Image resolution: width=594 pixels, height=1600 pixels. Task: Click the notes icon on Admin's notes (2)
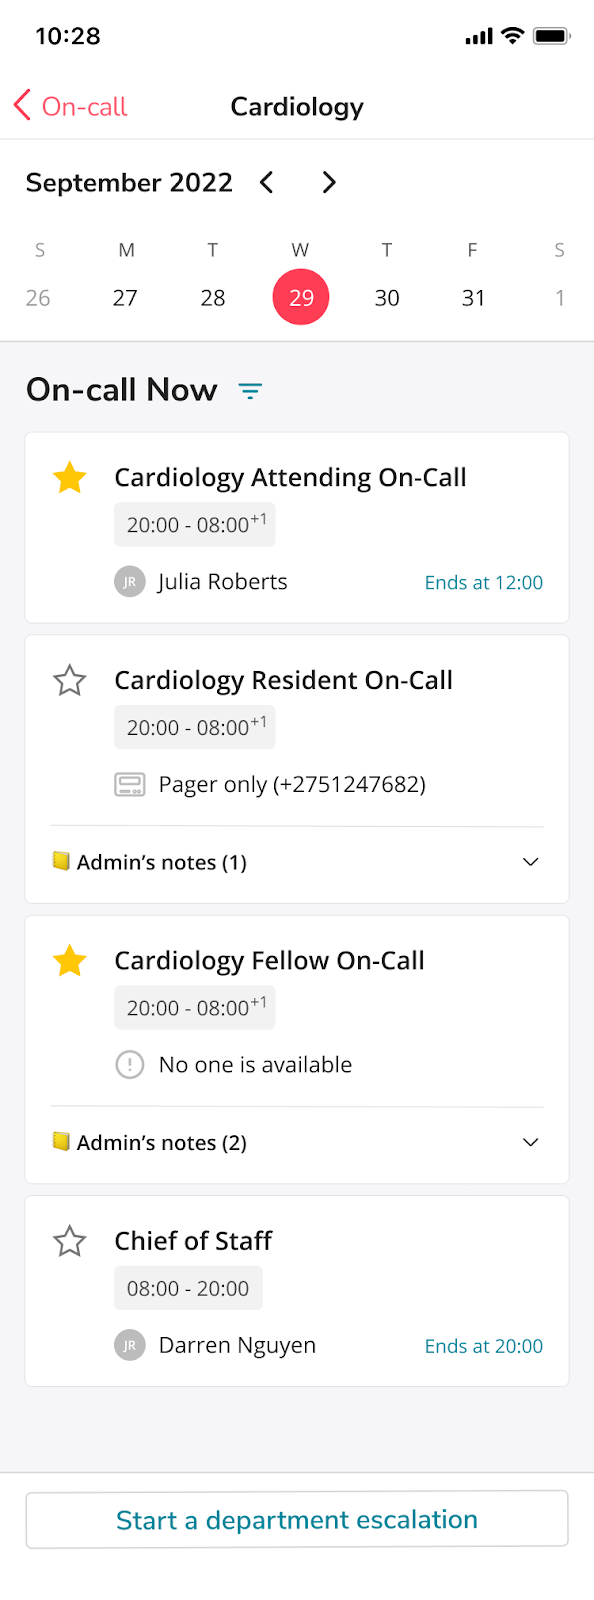point(62,1142)
